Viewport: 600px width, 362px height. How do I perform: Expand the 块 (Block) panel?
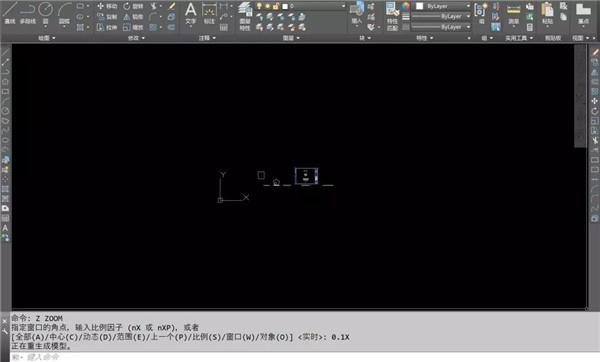(x=365, y=38)
